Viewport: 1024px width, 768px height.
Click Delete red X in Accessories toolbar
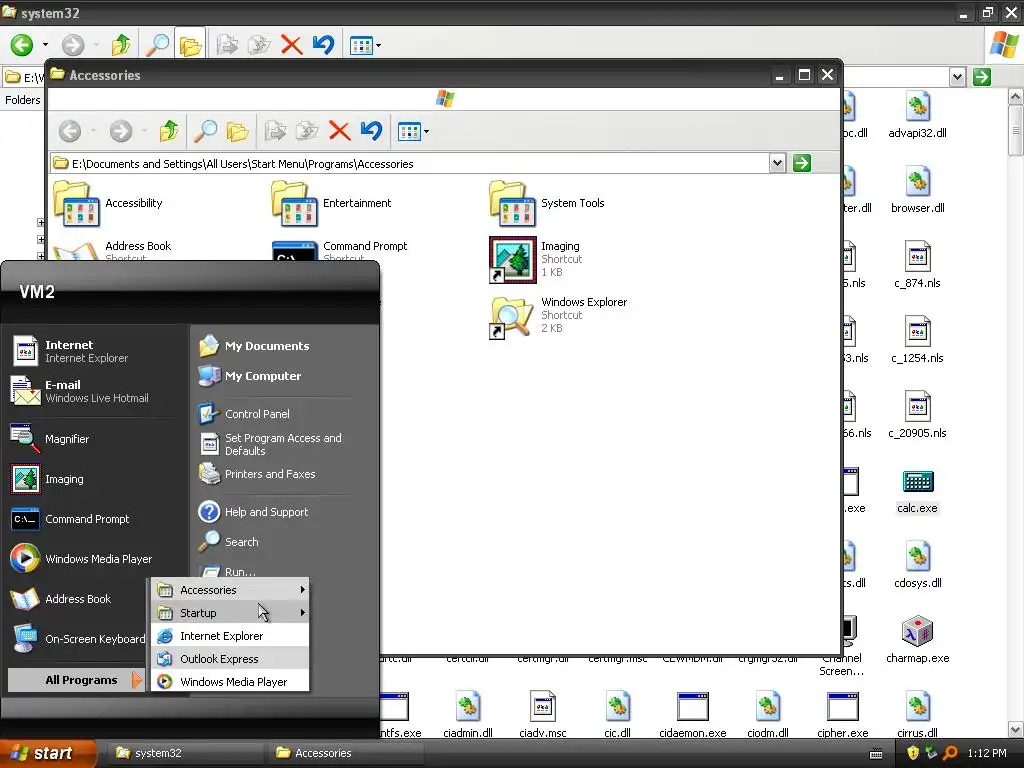point(339,131)
